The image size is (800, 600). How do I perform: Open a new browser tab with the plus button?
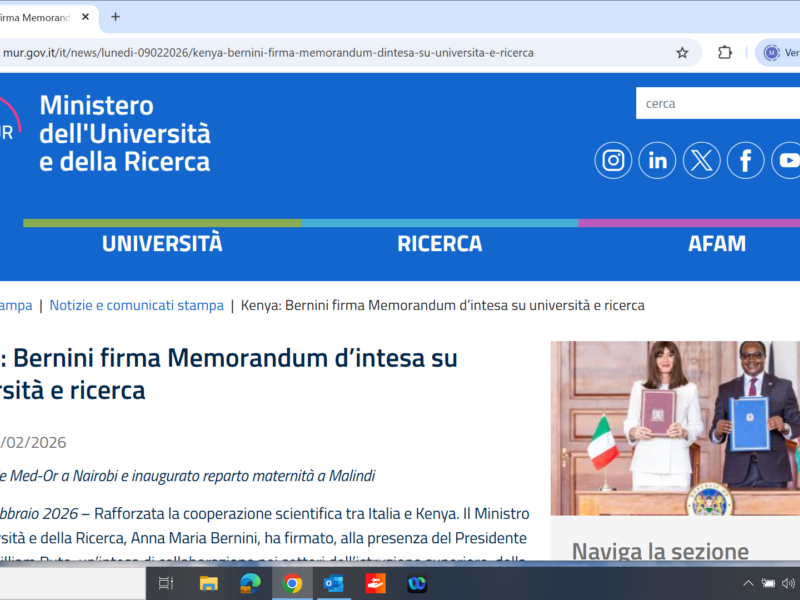114,17
